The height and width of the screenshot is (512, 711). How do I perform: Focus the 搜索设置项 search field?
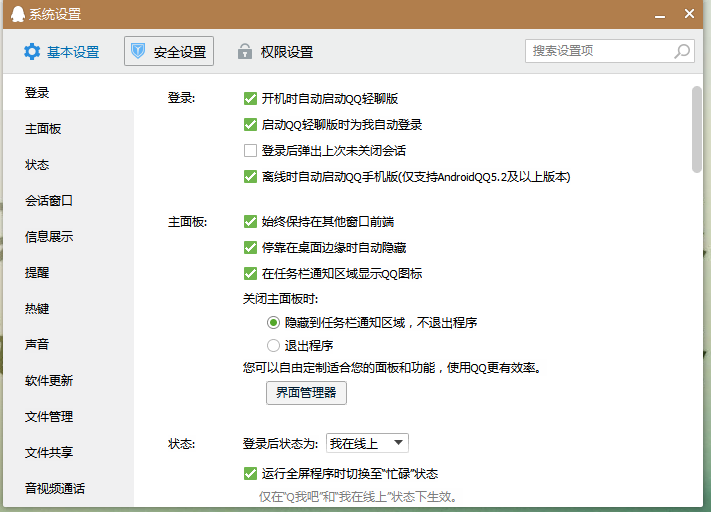(610, 51)
